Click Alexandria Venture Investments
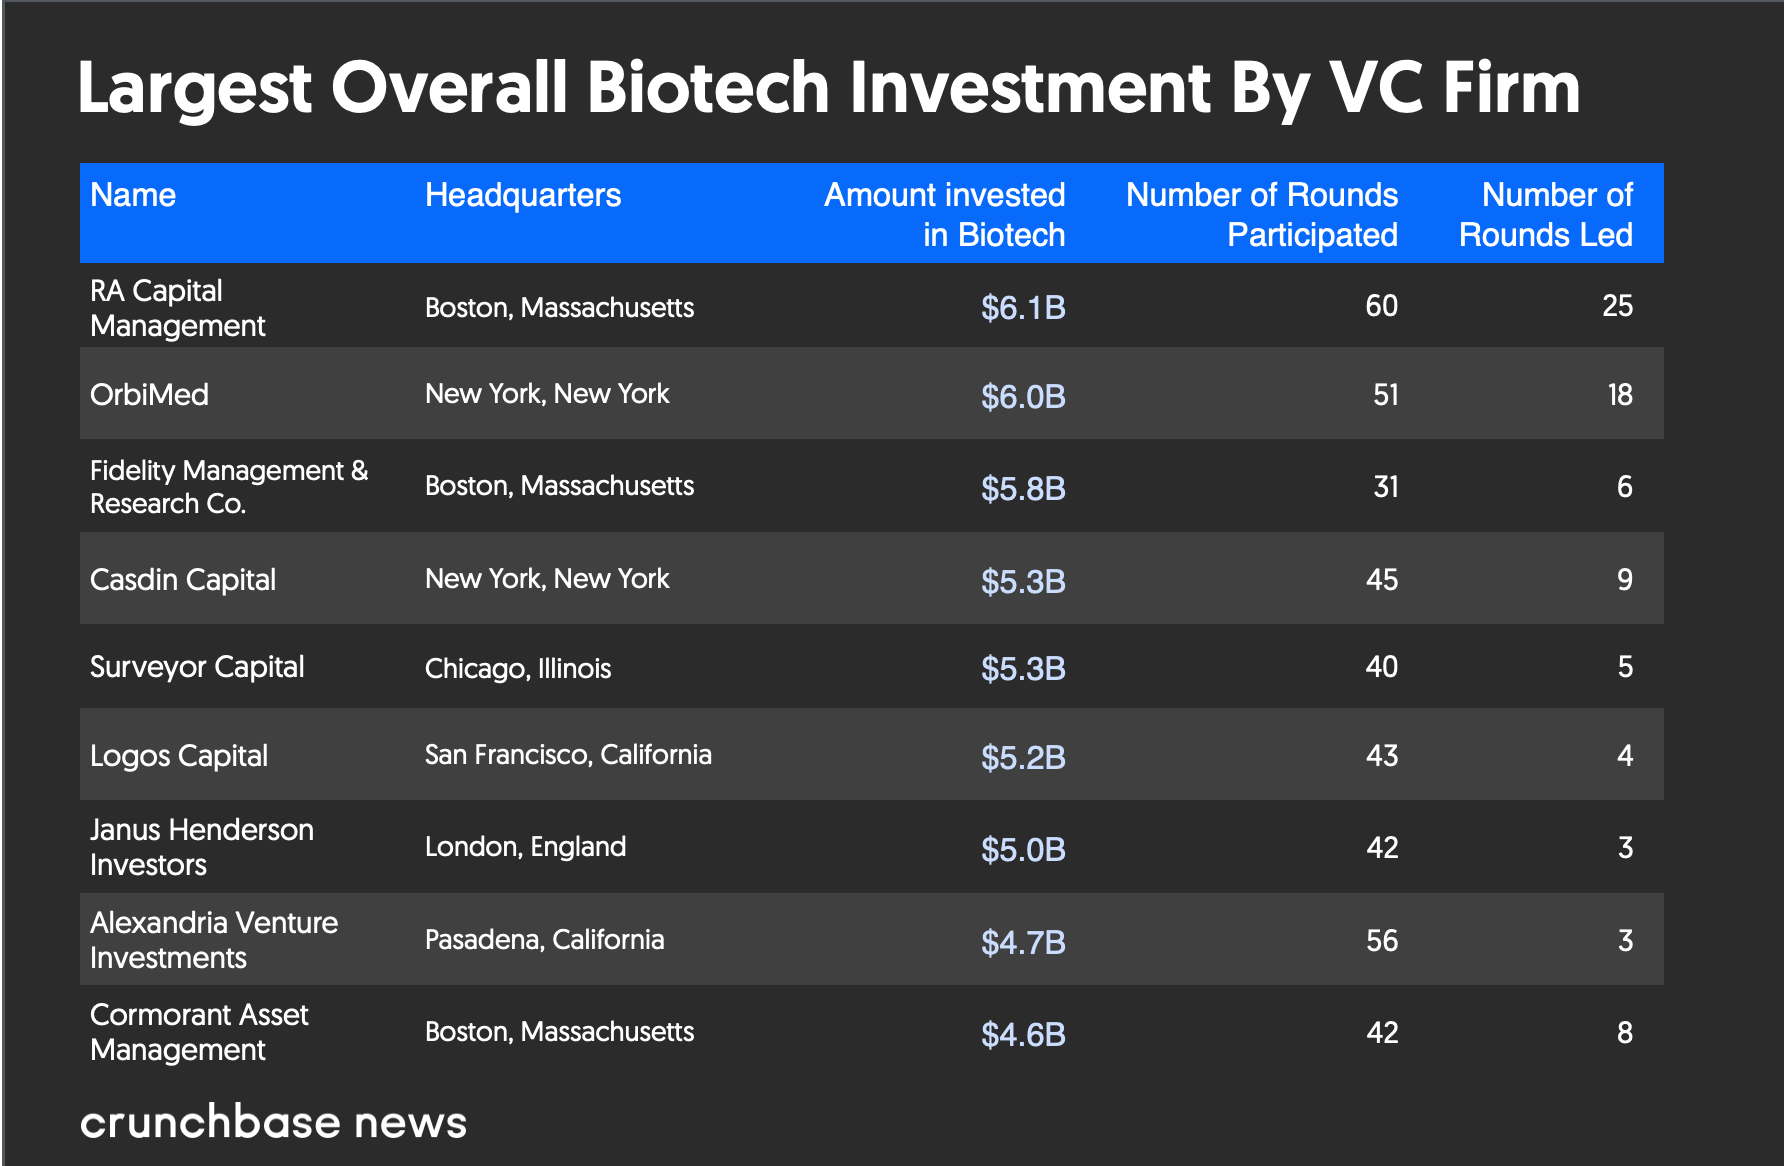Image resolution: width=1784 pixels, height=1166 pixels. 214,940
